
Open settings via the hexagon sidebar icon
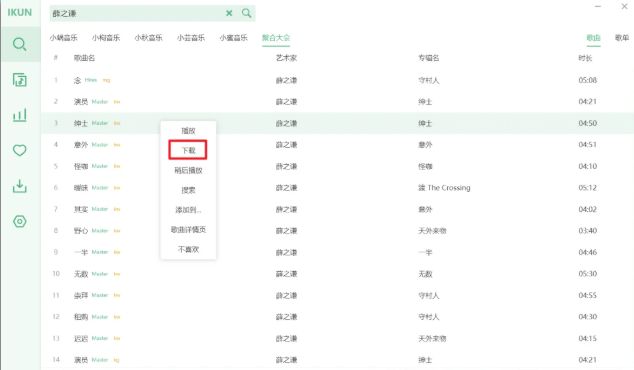(x=20, y=221)
